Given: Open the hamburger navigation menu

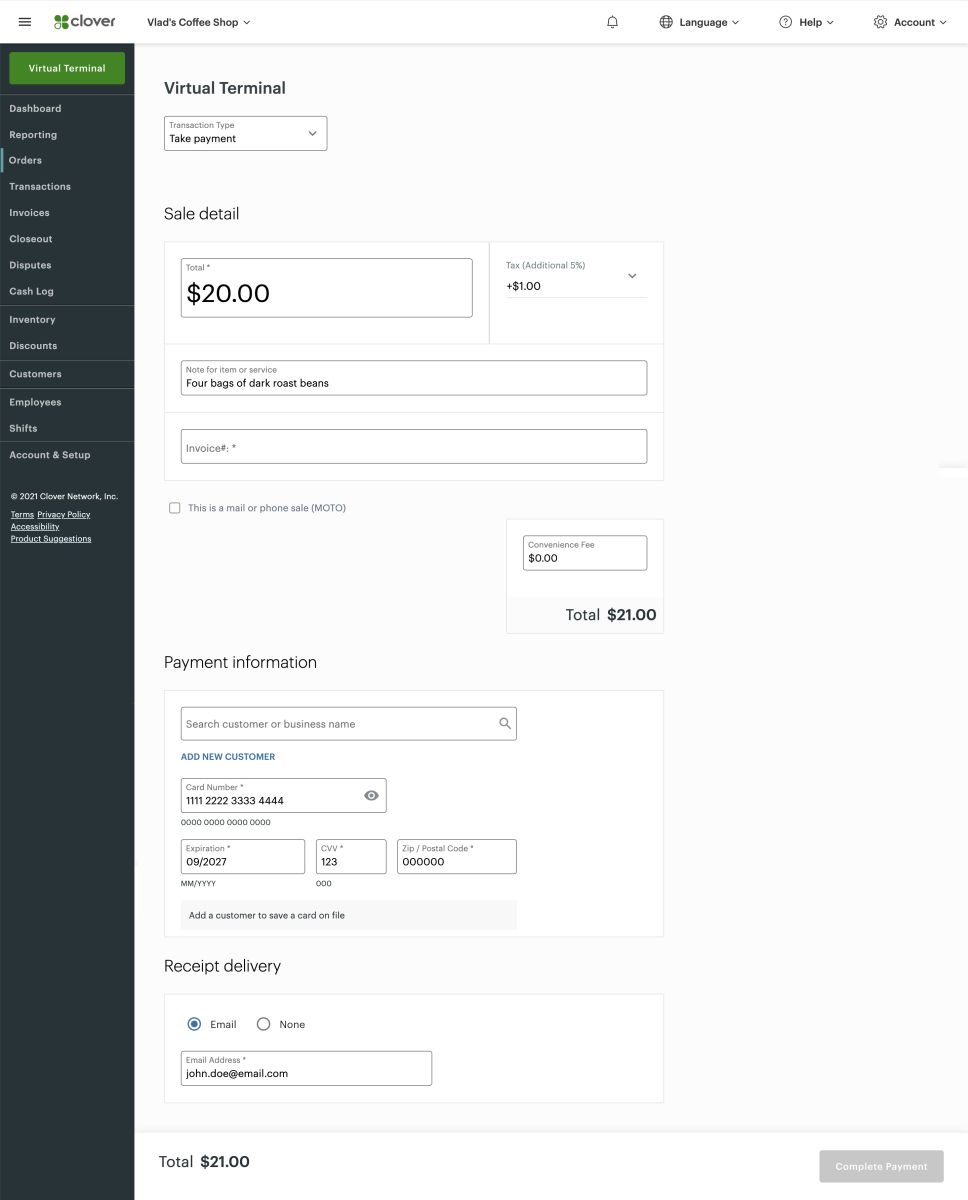Looking at the screenshot, I should (25, 22).
